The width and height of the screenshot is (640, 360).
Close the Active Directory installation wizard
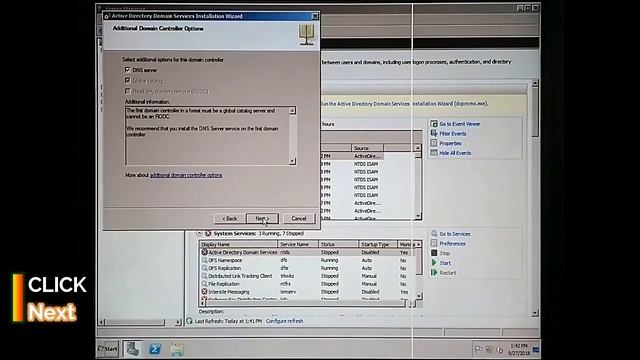[315, 16]
